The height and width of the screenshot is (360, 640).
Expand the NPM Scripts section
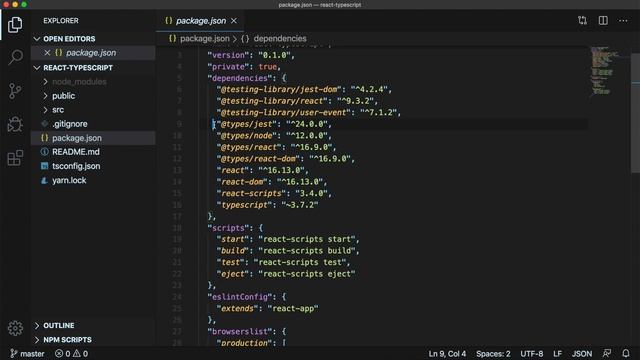37,340
